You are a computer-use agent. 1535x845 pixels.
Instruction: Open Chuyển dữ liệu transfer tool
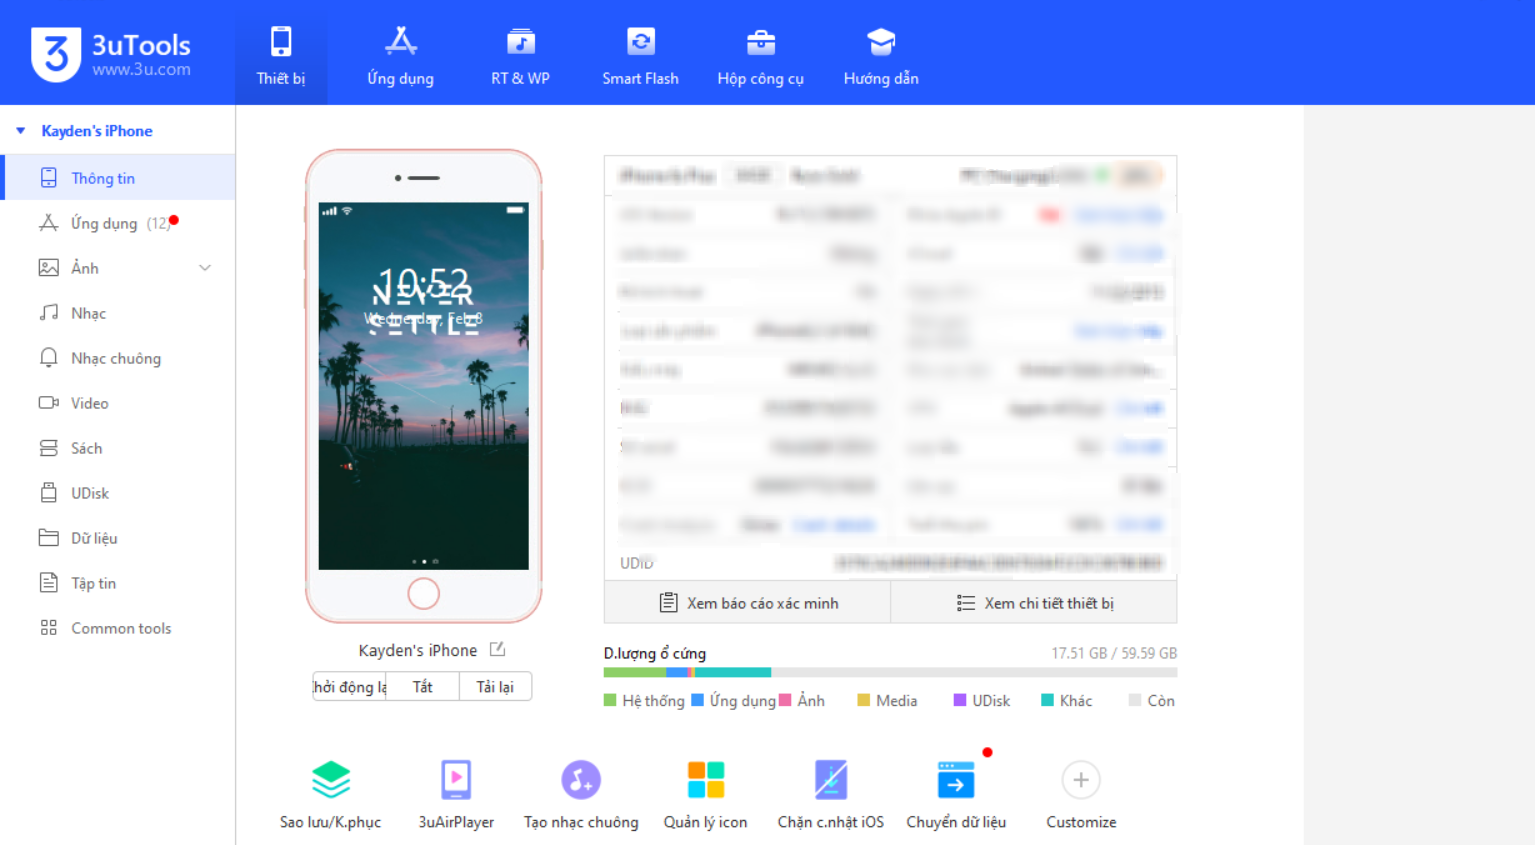coord(955,781)
